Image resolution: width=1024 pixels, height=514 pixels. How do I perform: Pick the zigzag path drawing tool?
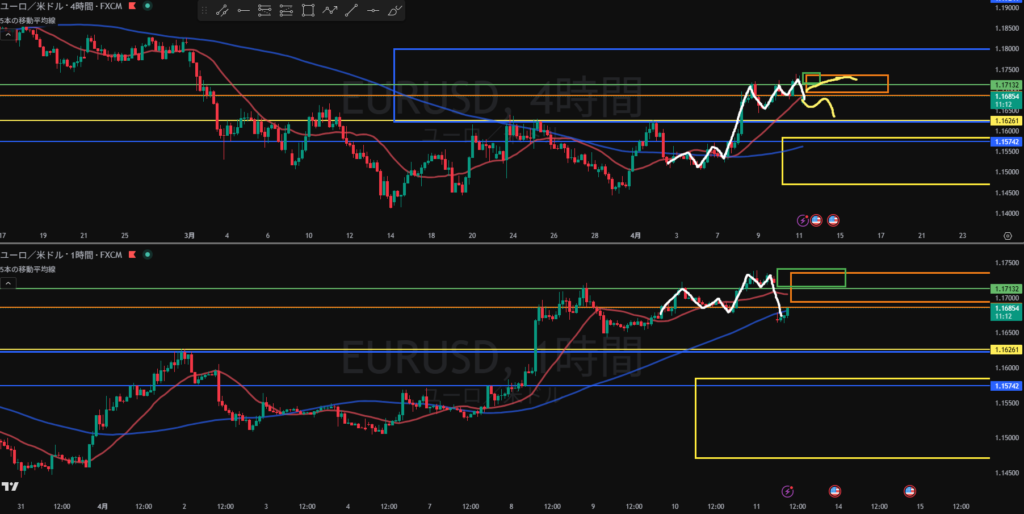329,11
